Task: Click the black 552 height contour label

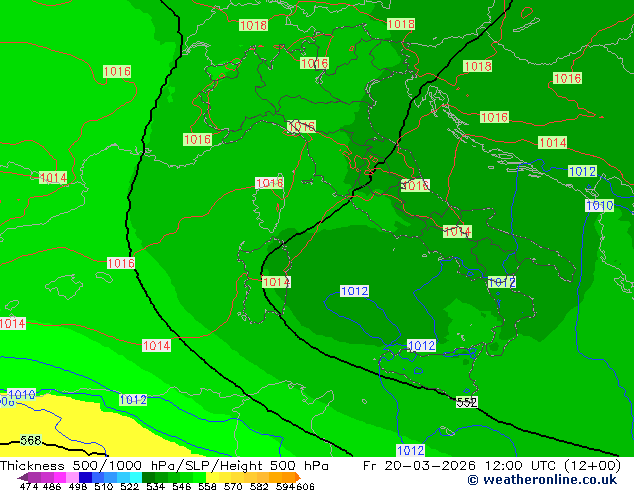Action: coord(467,402)
